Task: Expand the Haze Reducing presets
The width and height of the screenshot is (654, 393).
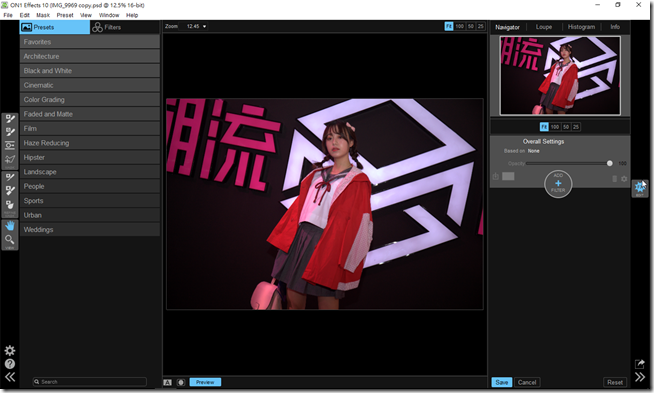Action: click(90, 143)
